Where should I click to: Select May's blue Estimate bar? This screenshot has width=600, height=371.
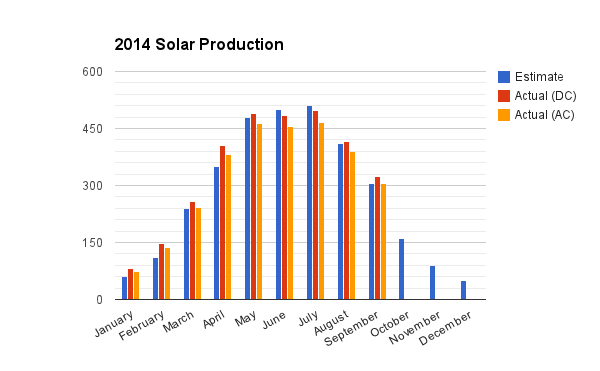(248, 208)
